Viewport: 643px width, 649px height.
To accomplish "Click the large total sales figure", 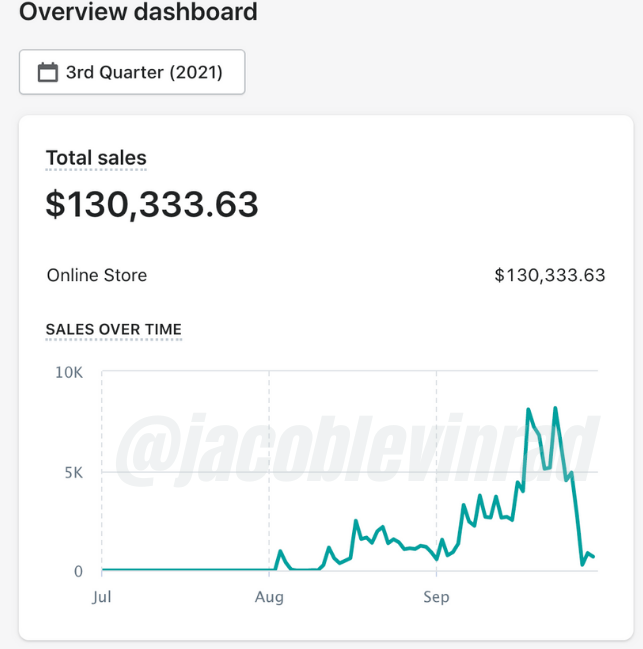I will (x=152, y=205).
